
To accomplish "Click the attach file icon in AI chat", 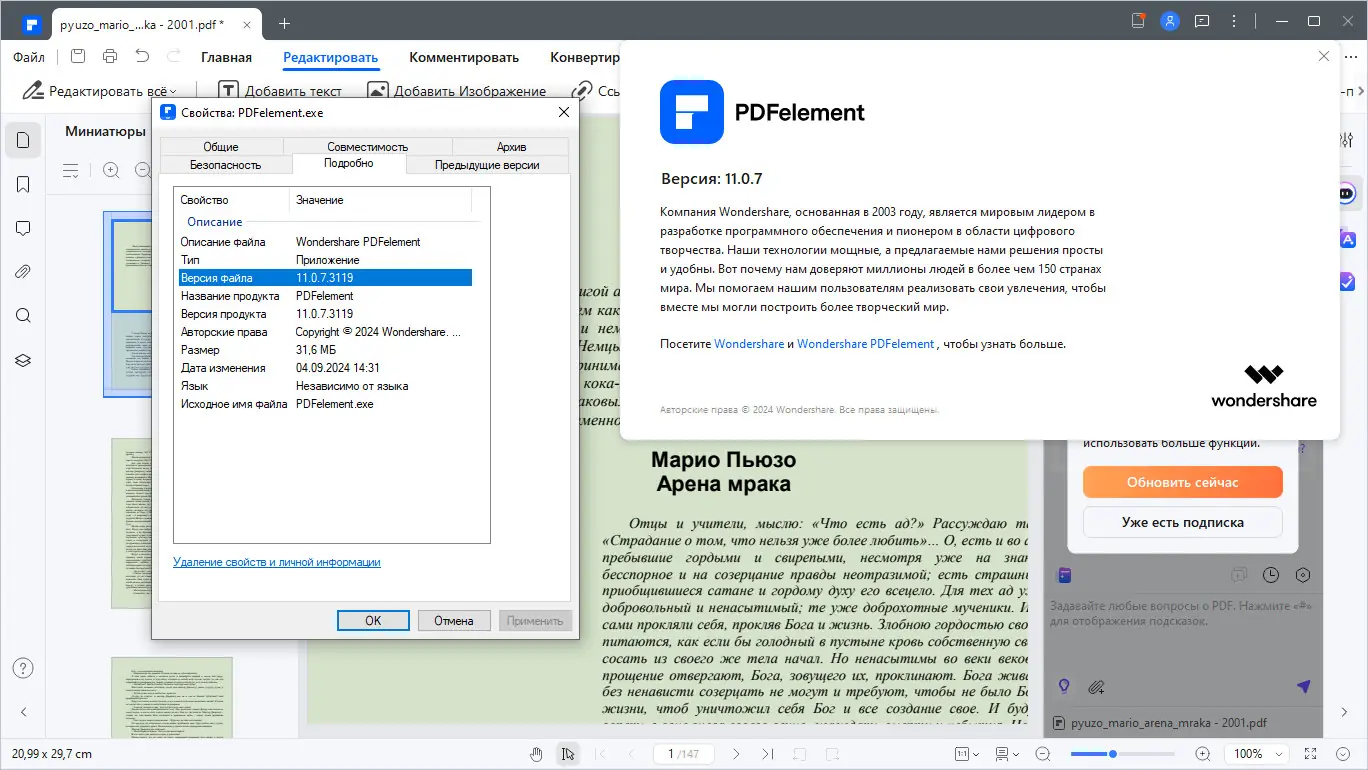I will 1097,687.
